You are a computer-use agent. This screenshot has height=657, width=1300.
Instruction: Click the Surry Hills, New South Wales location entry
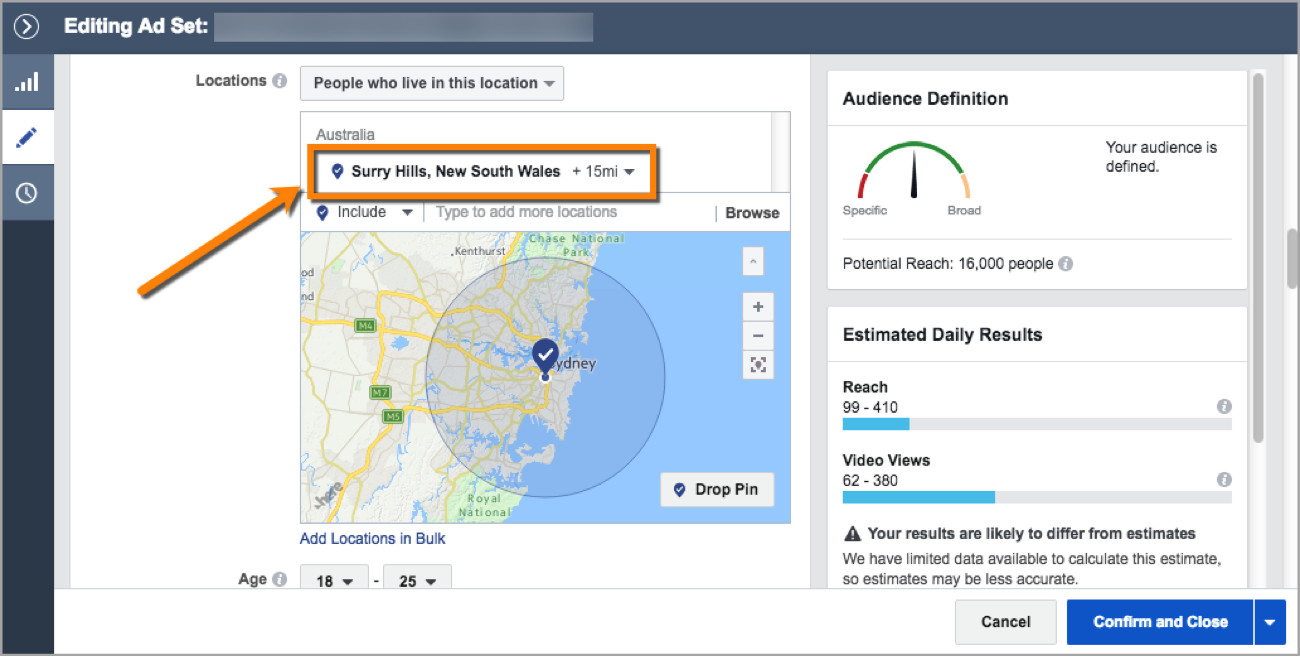click(x=456, y=172)
